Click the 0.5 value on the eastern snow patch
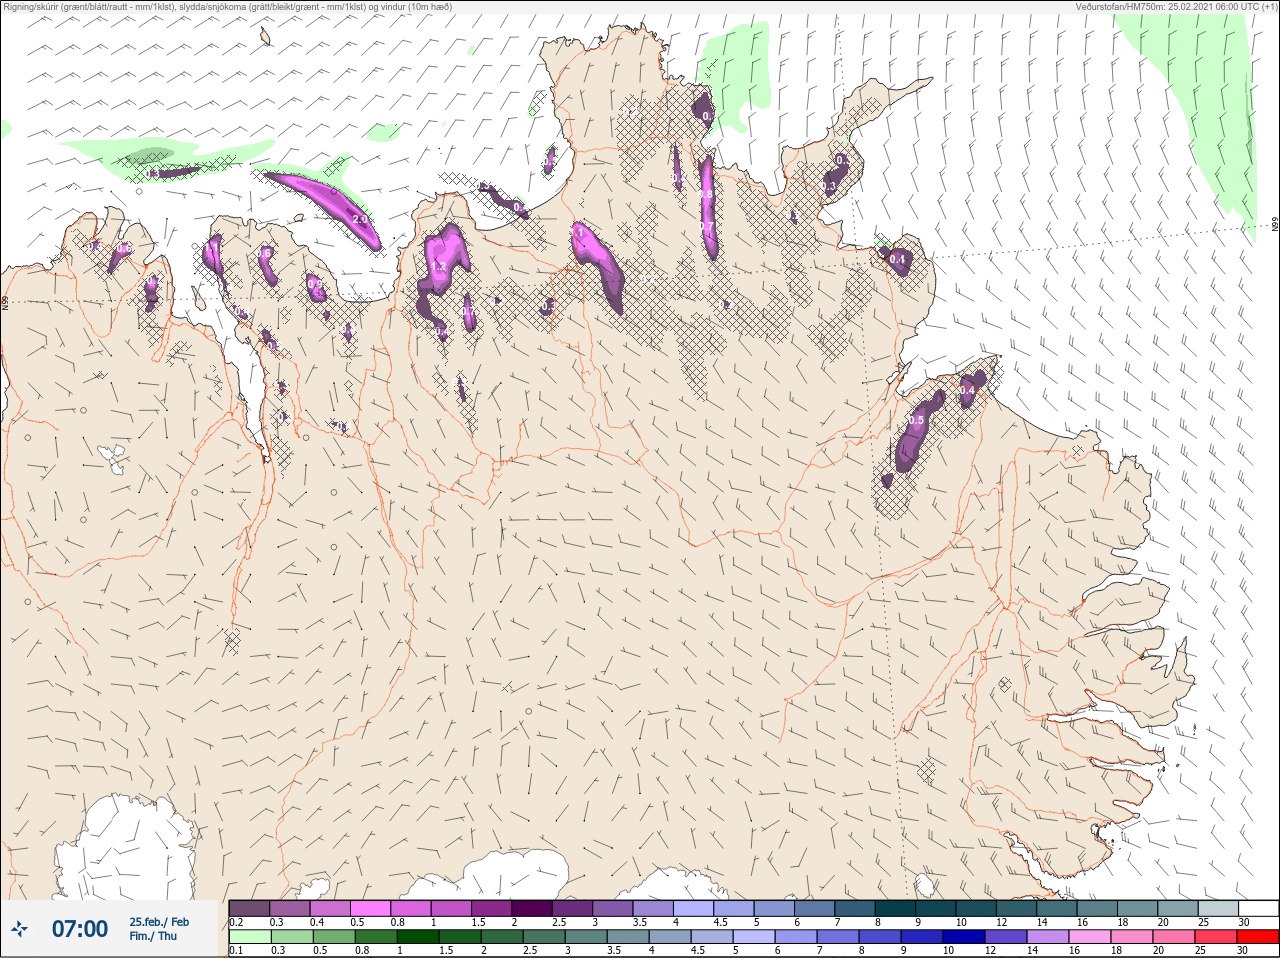The height and width of the screenshot is (958, 1280). tap(917, 421)
